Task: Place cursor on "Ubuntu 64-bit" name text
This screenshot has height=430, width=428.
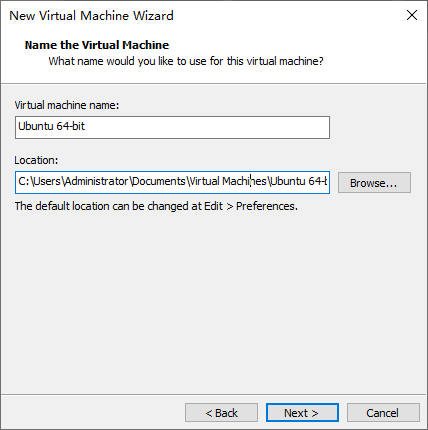Action: [x=51, y=126]
